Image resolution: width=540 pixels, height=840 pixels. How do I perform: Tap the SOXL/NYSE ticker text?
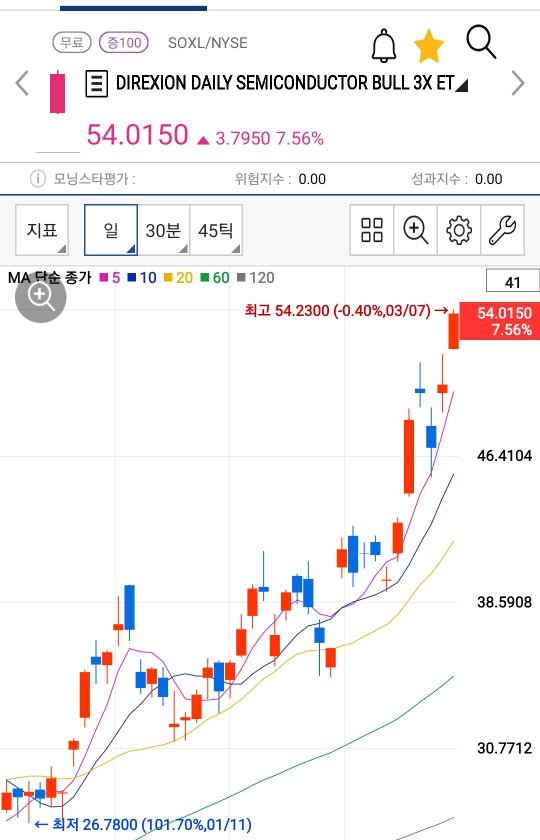[208, 43]
